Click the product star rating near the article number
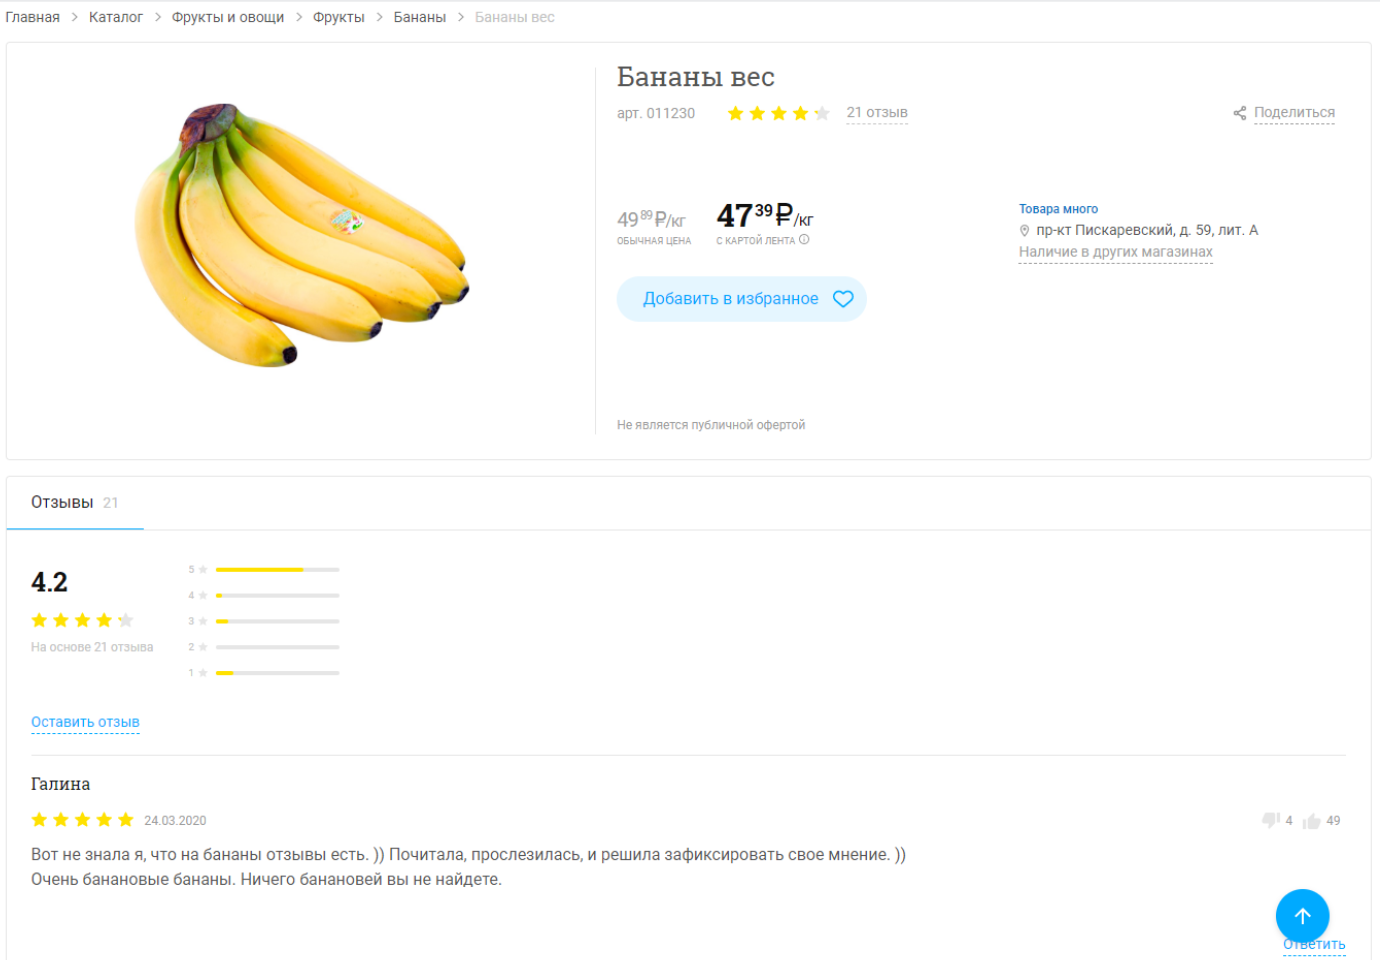The width and height of the screenshot is (1380, 960). tap(778, 113)
